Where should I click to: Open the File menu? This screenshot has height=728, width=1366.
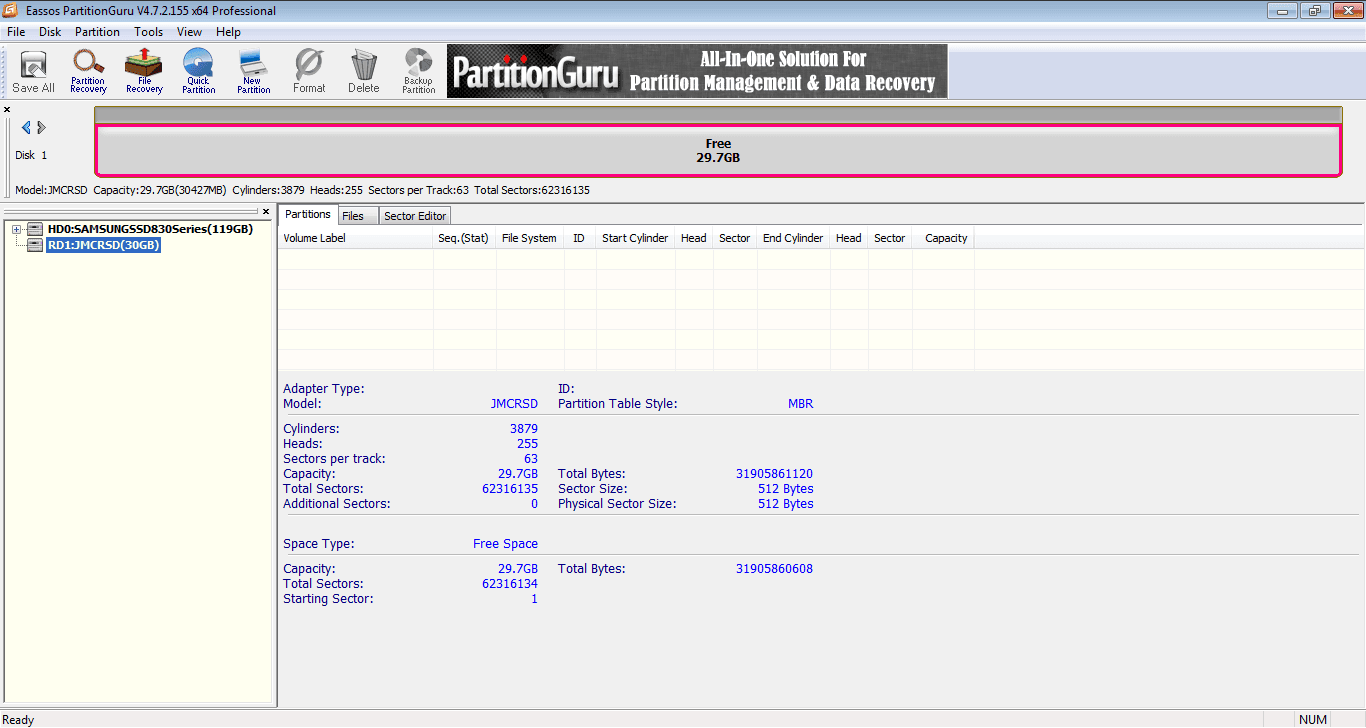pyautogui.click(x=16, y=32)
